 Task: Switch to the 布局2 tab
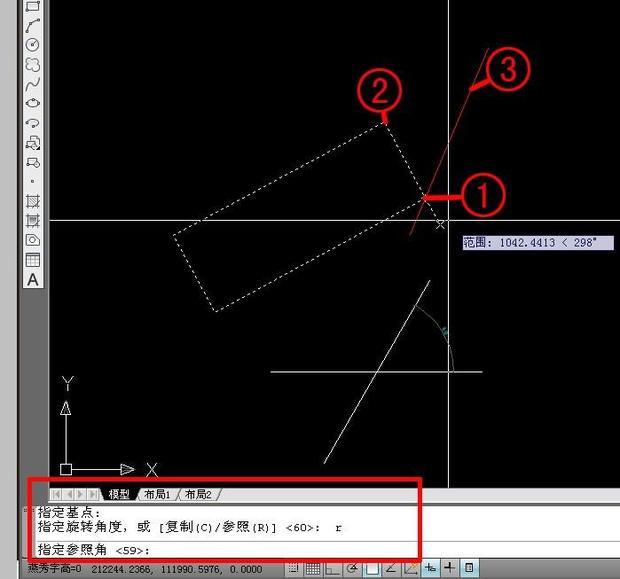(198, 494)
